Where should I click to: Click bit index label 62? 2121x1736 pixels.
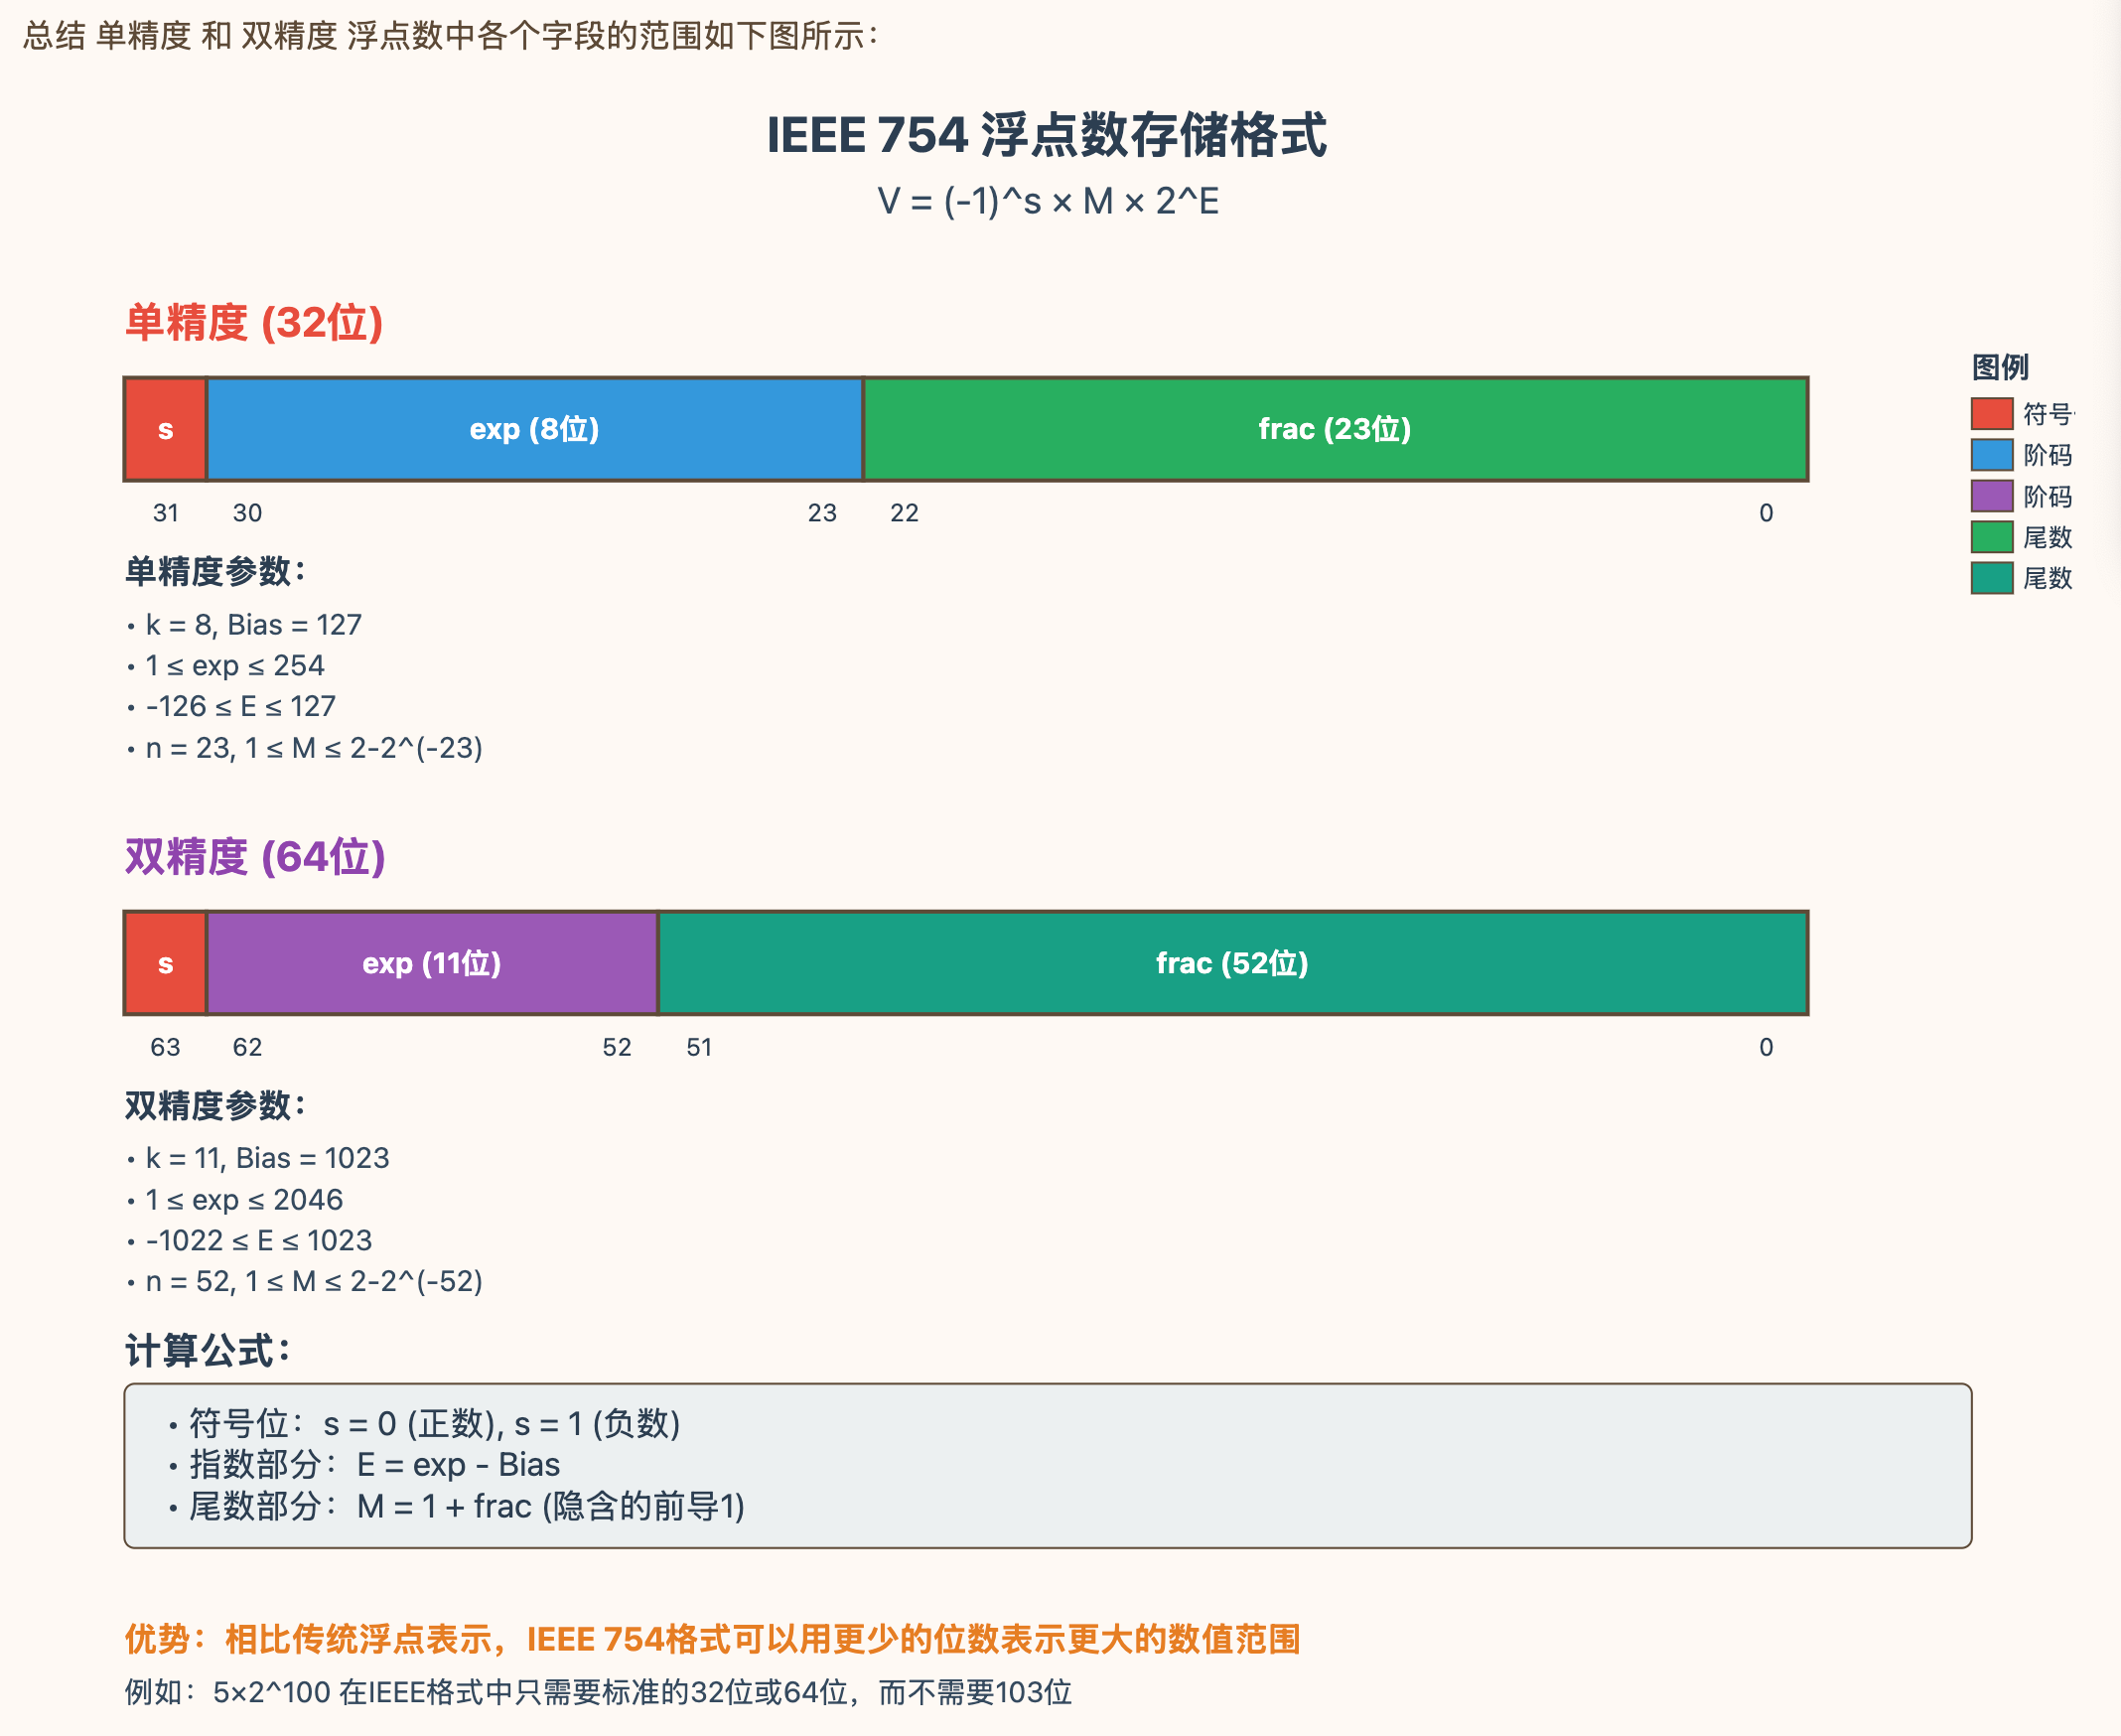click(x=247, y=1047)
